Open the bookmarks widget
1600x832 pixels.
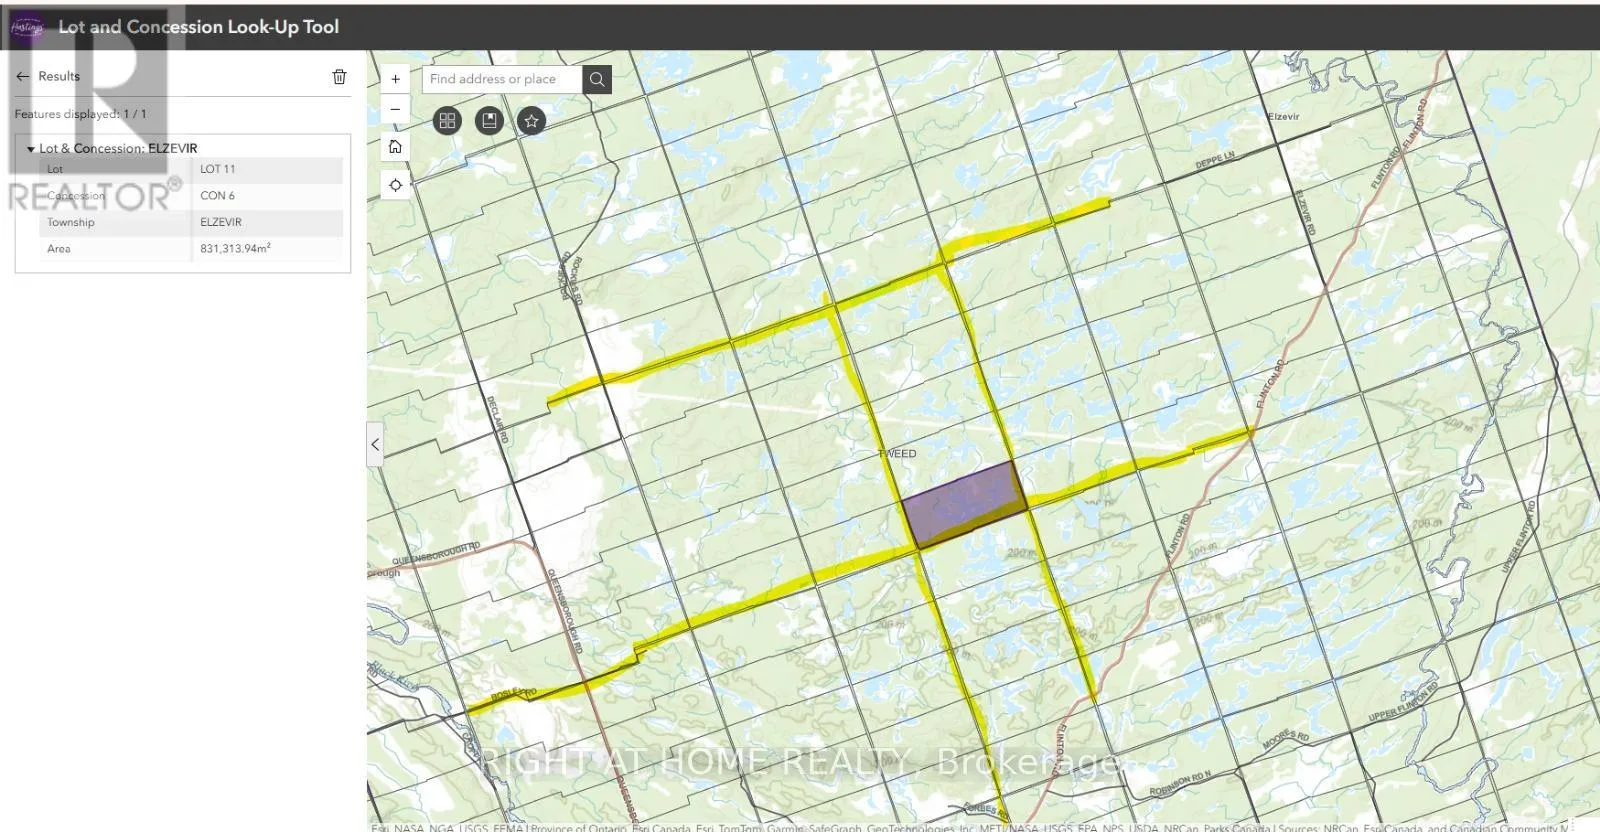[x=489, y=121]
